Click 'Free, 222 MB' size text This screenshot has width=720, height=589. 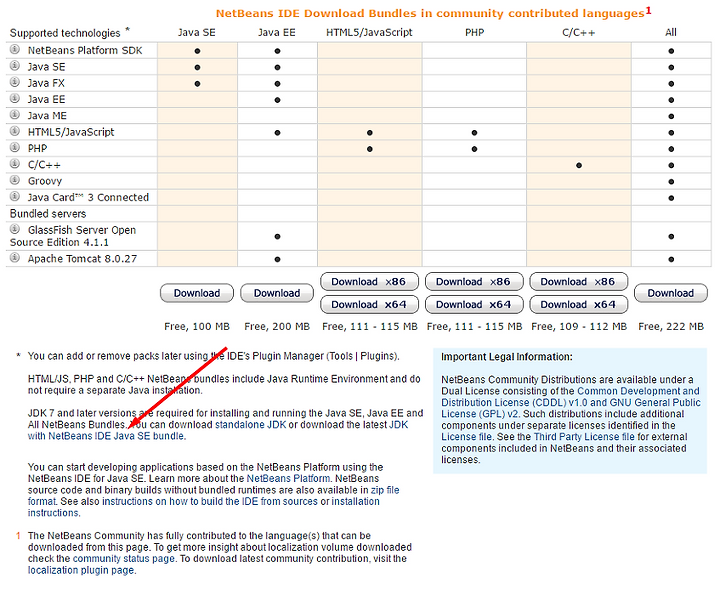click(671, 326)
